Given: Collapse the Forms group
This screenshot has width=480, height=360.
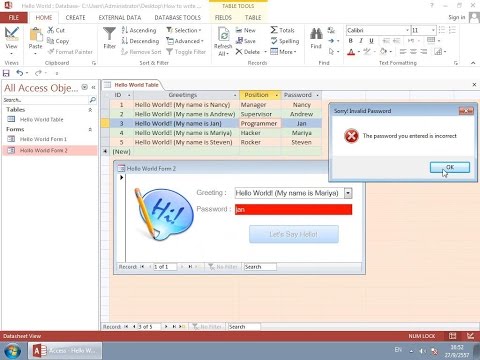Looking at the screenshot, I should [x=90, y=129].
